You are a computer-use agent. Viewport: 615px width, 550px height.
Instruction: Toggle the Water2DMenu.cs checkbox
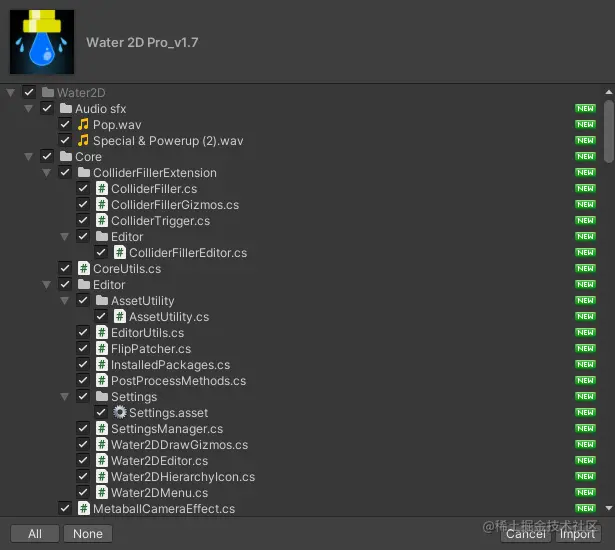83,492
